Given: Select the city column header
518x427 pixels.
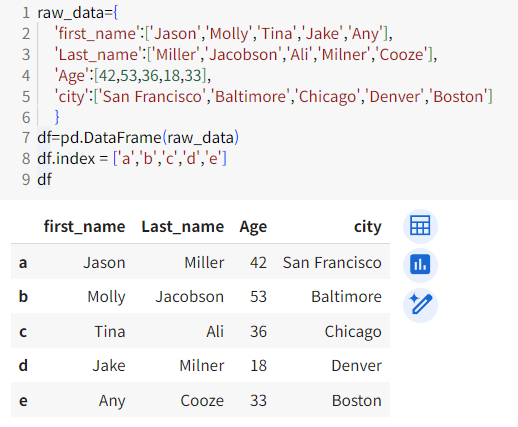Looking at the screenshot, I should point(368,227).
